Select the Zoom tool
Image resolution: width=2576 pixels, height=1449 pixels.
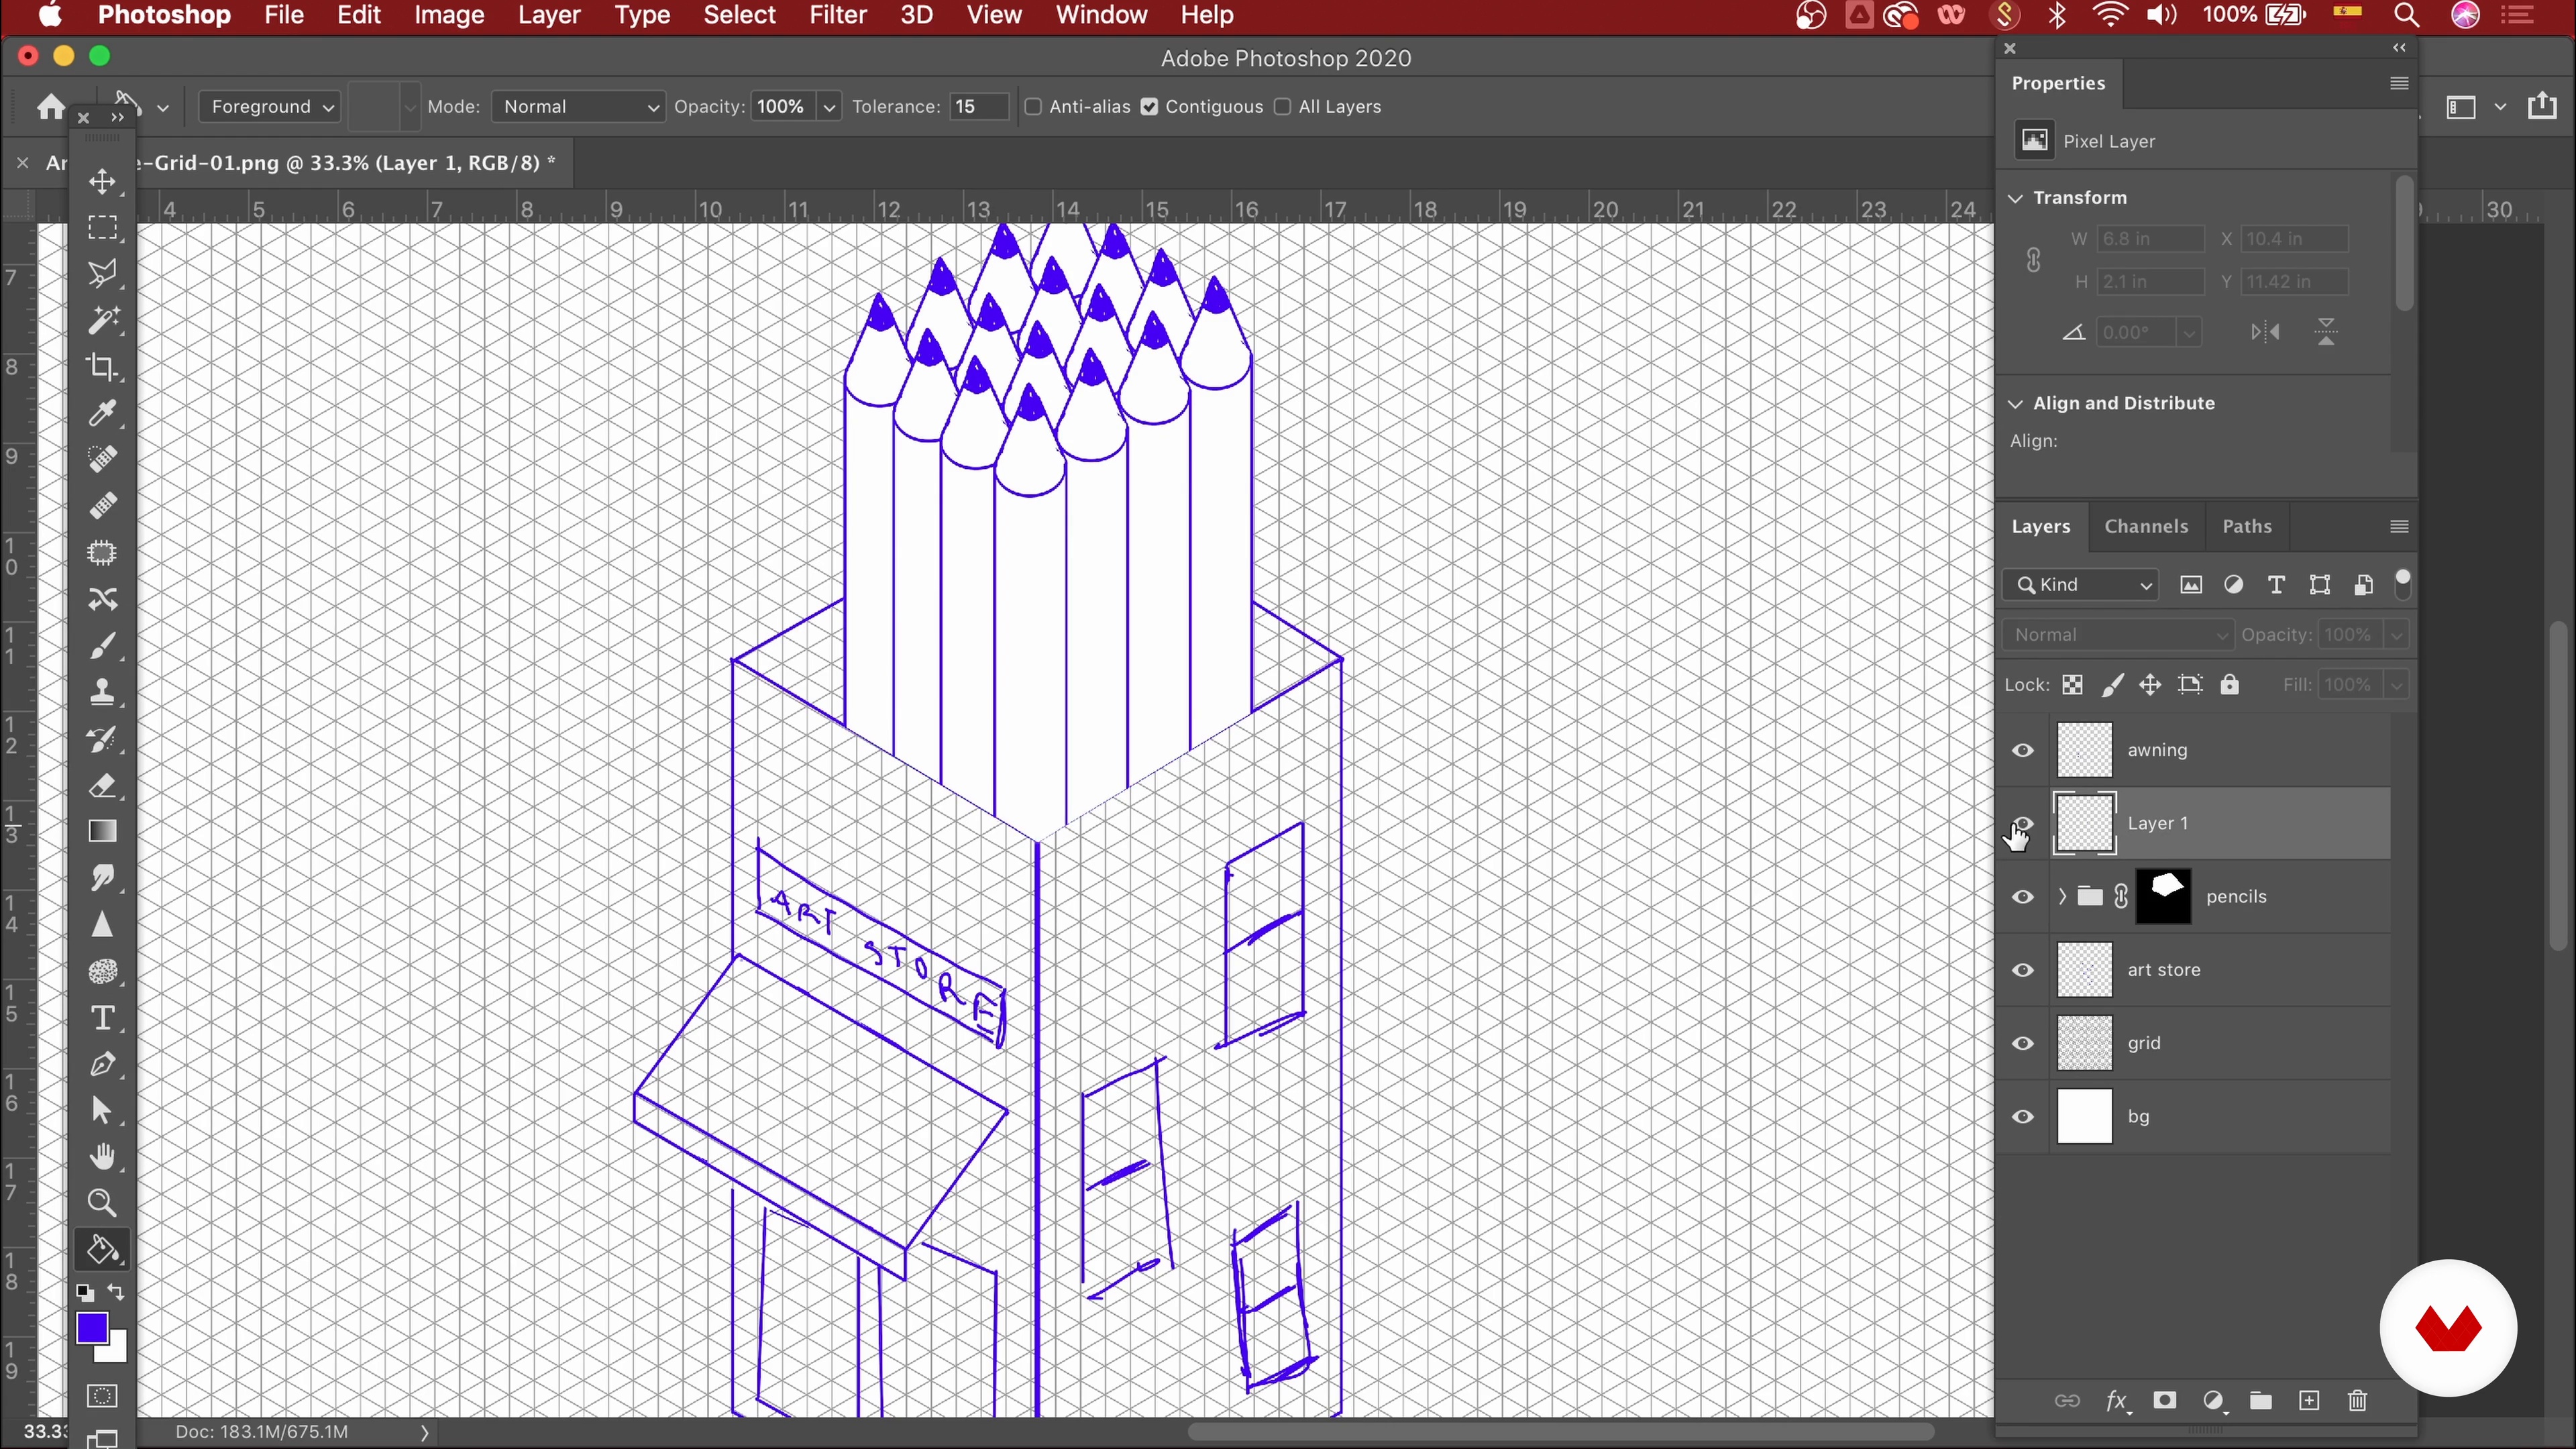pos(102,1203)
